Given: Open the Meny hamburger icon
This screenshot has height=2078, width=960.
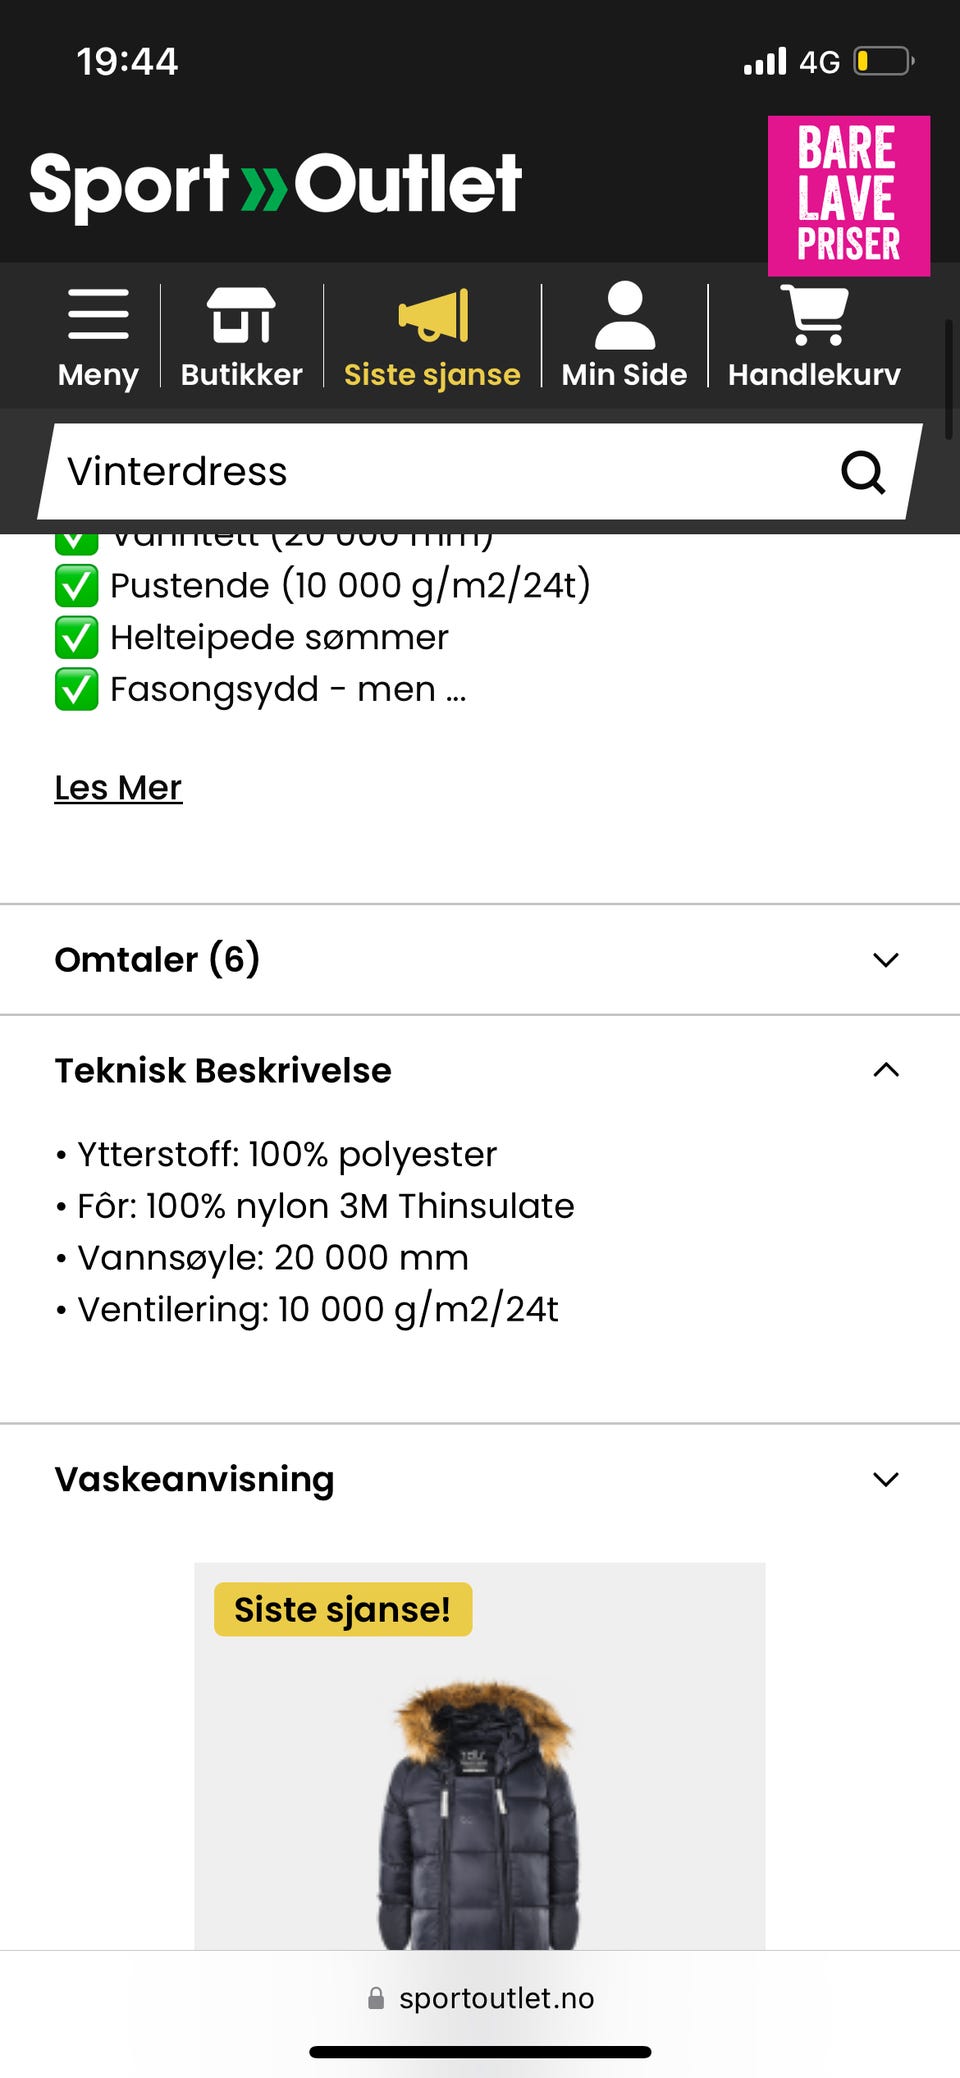Looking at the screenshot, I should (98, 314).
